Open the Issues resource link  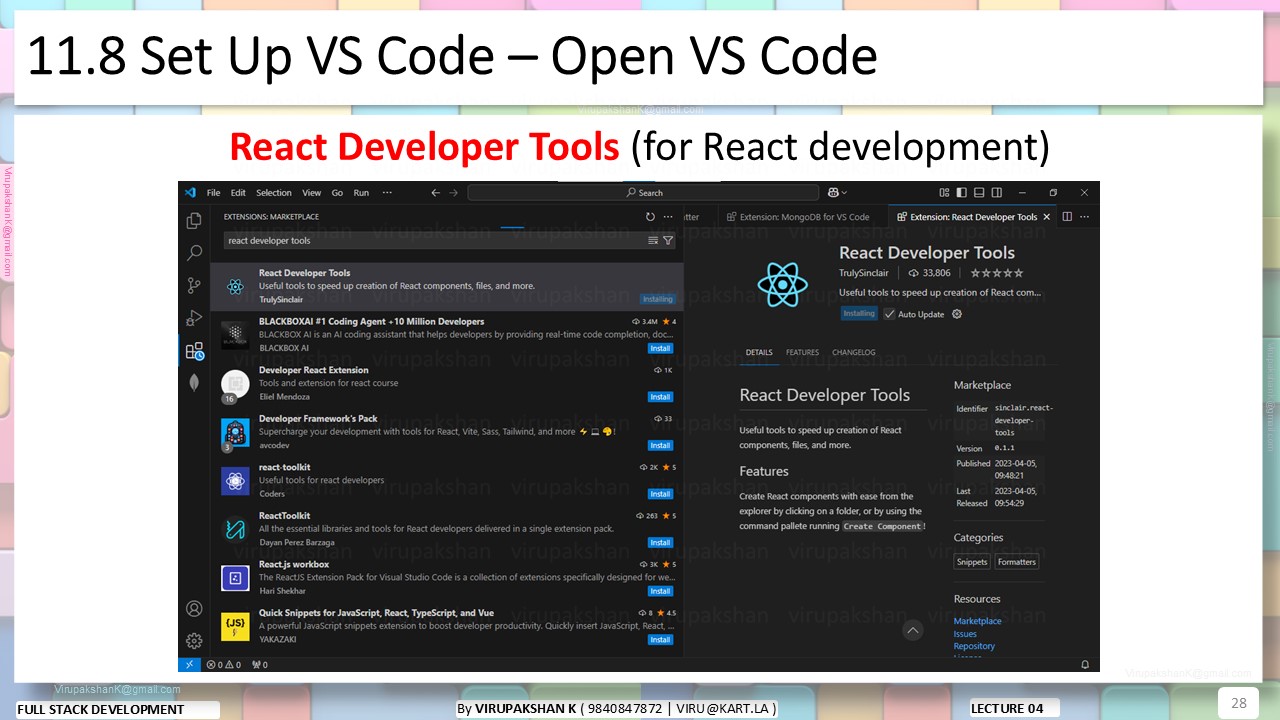pyautogui.click(x=965, y=634)
